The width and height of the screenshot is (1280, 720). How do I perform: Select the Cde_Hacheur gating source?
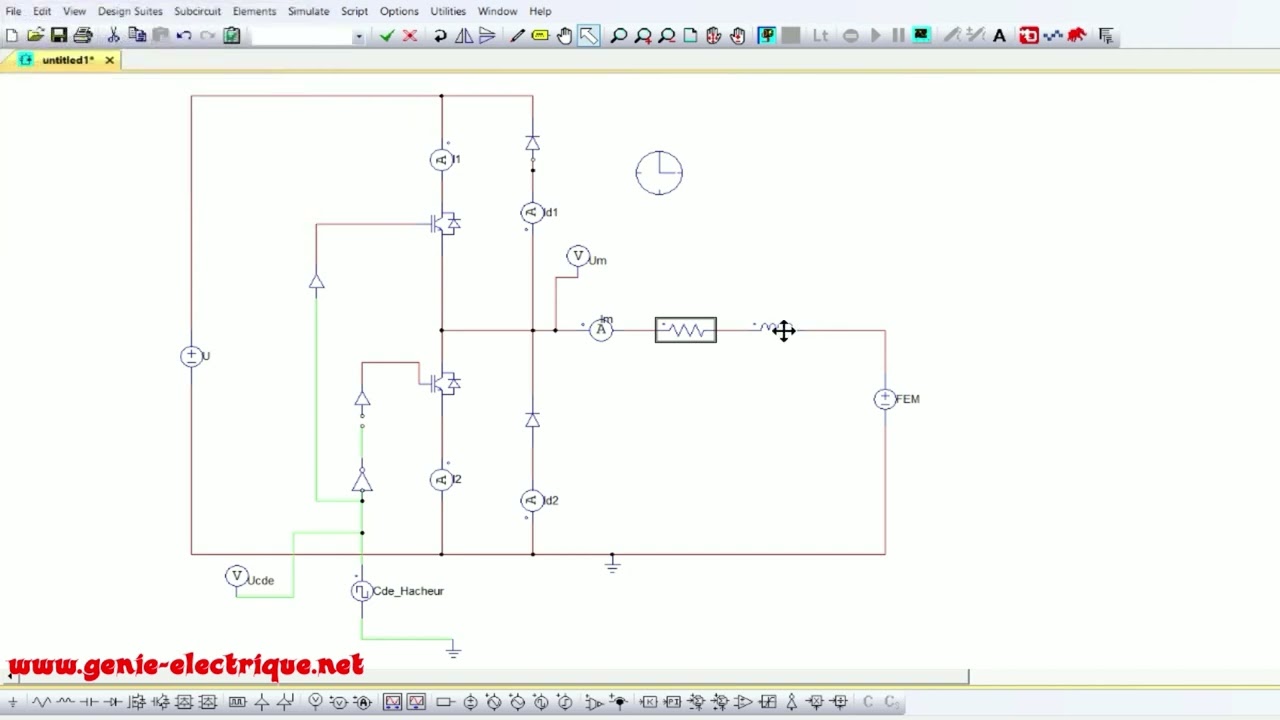(x=361, y=591)
